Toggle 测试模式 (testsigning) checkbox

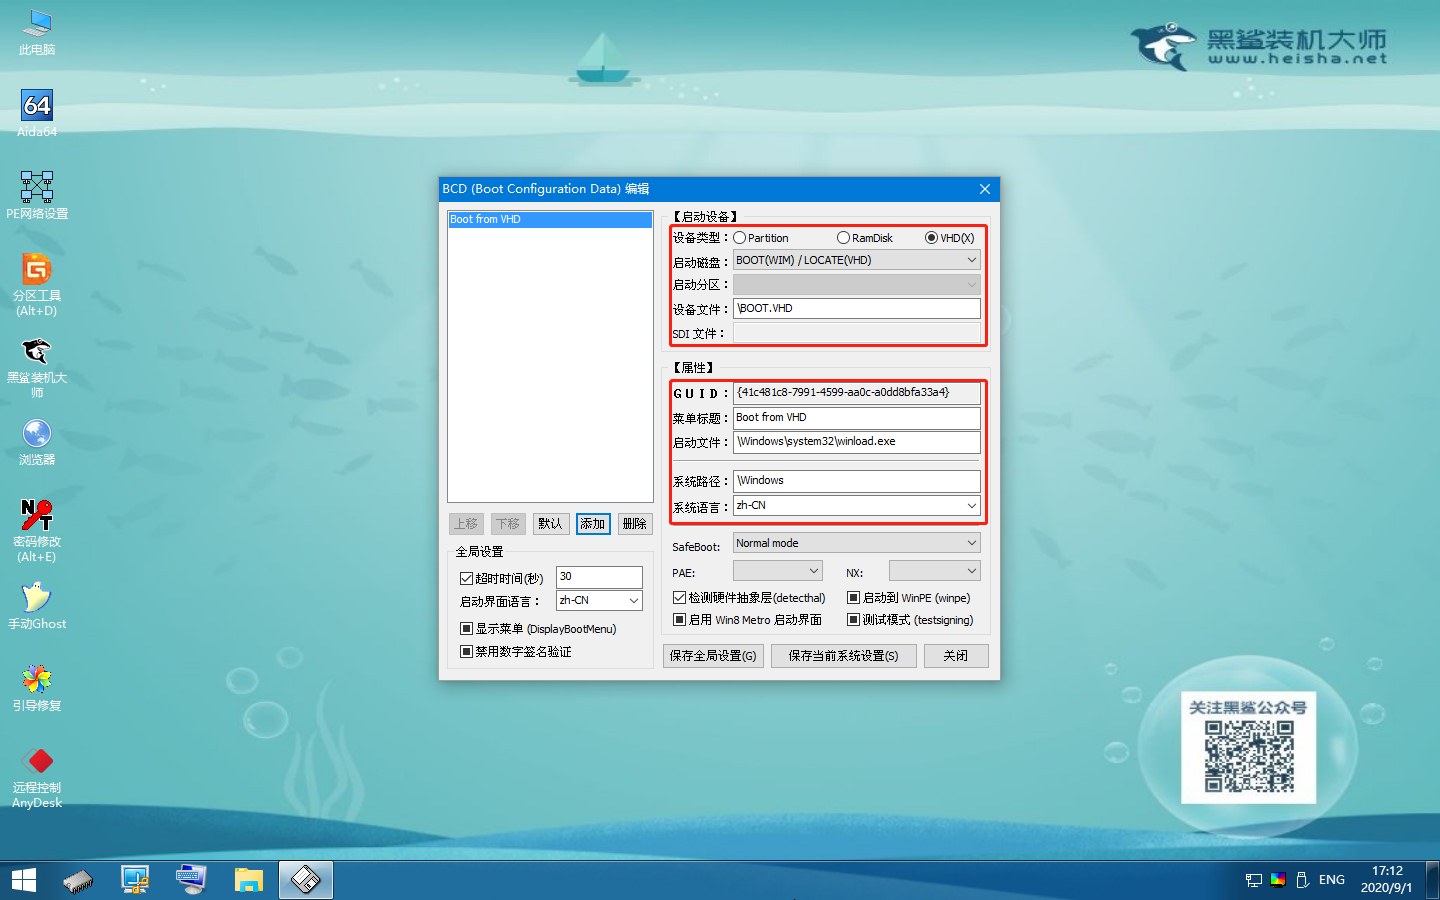(x=910, y=620)
